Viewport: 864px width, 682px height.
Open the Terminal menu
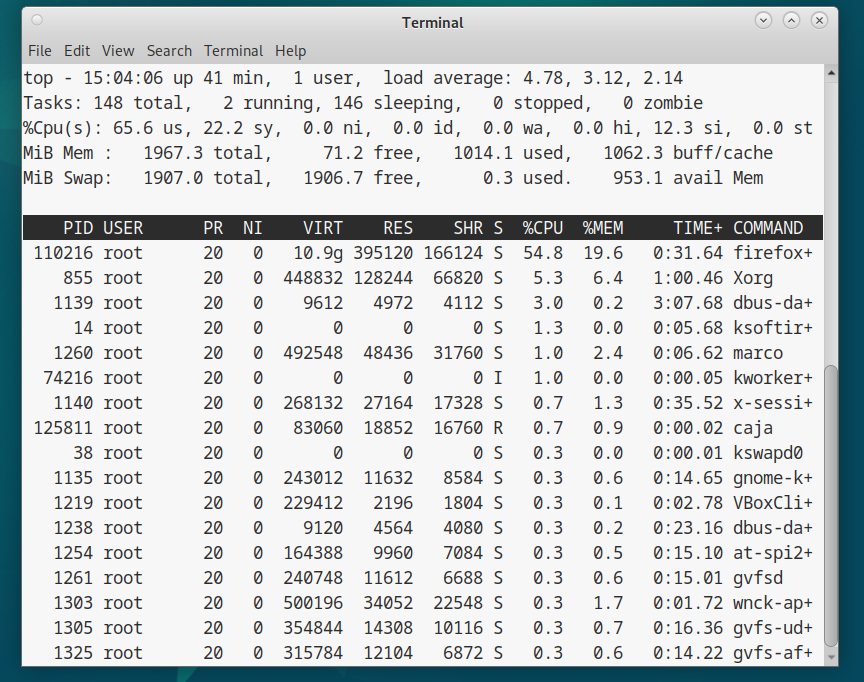233,51
